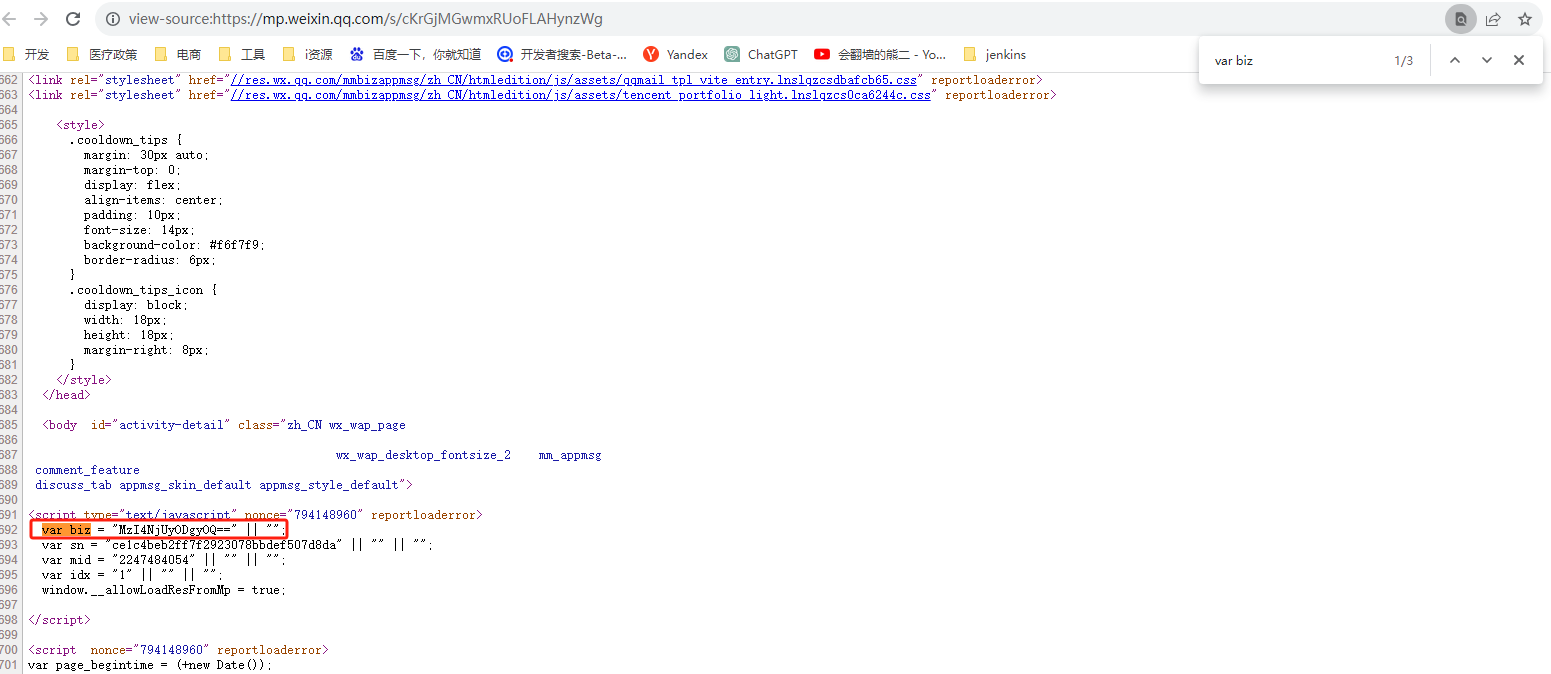Jump to the previous find result

[1455, 60]
